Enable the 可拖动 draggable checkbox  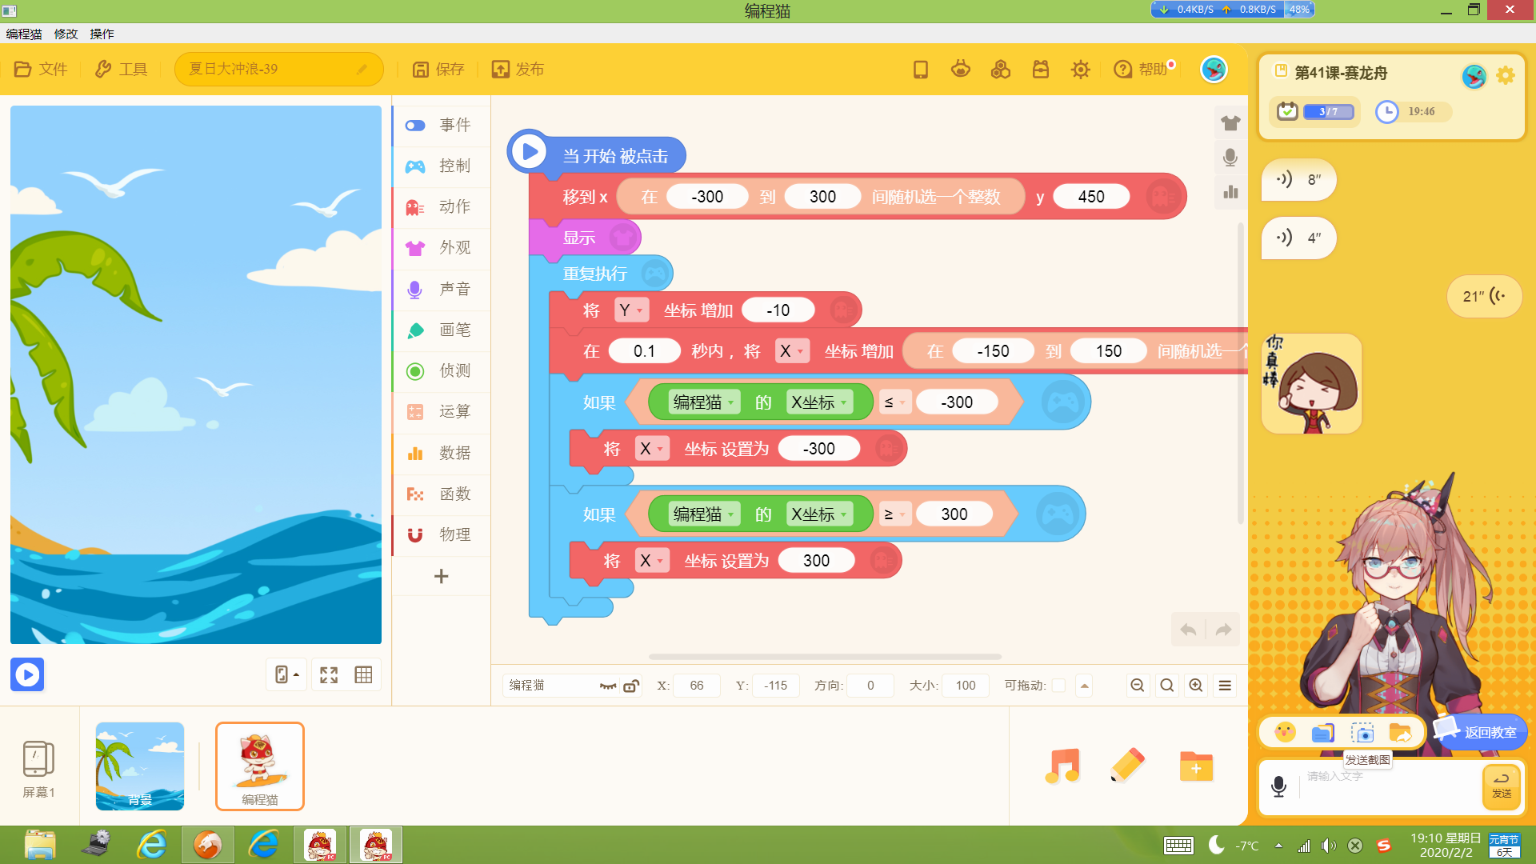click(1058, 685)
